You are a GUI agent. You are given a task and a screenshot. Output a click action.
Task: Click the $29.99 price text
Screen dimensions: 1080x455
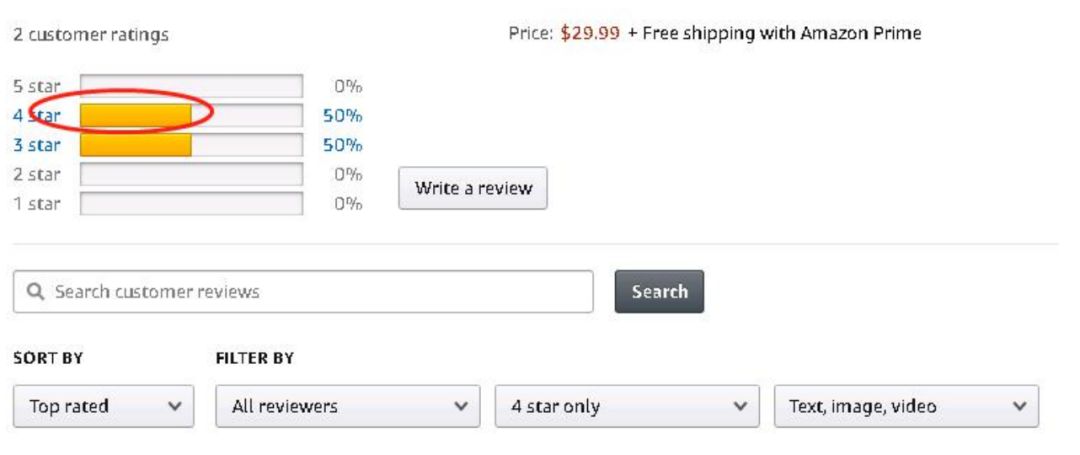point(590,32)
